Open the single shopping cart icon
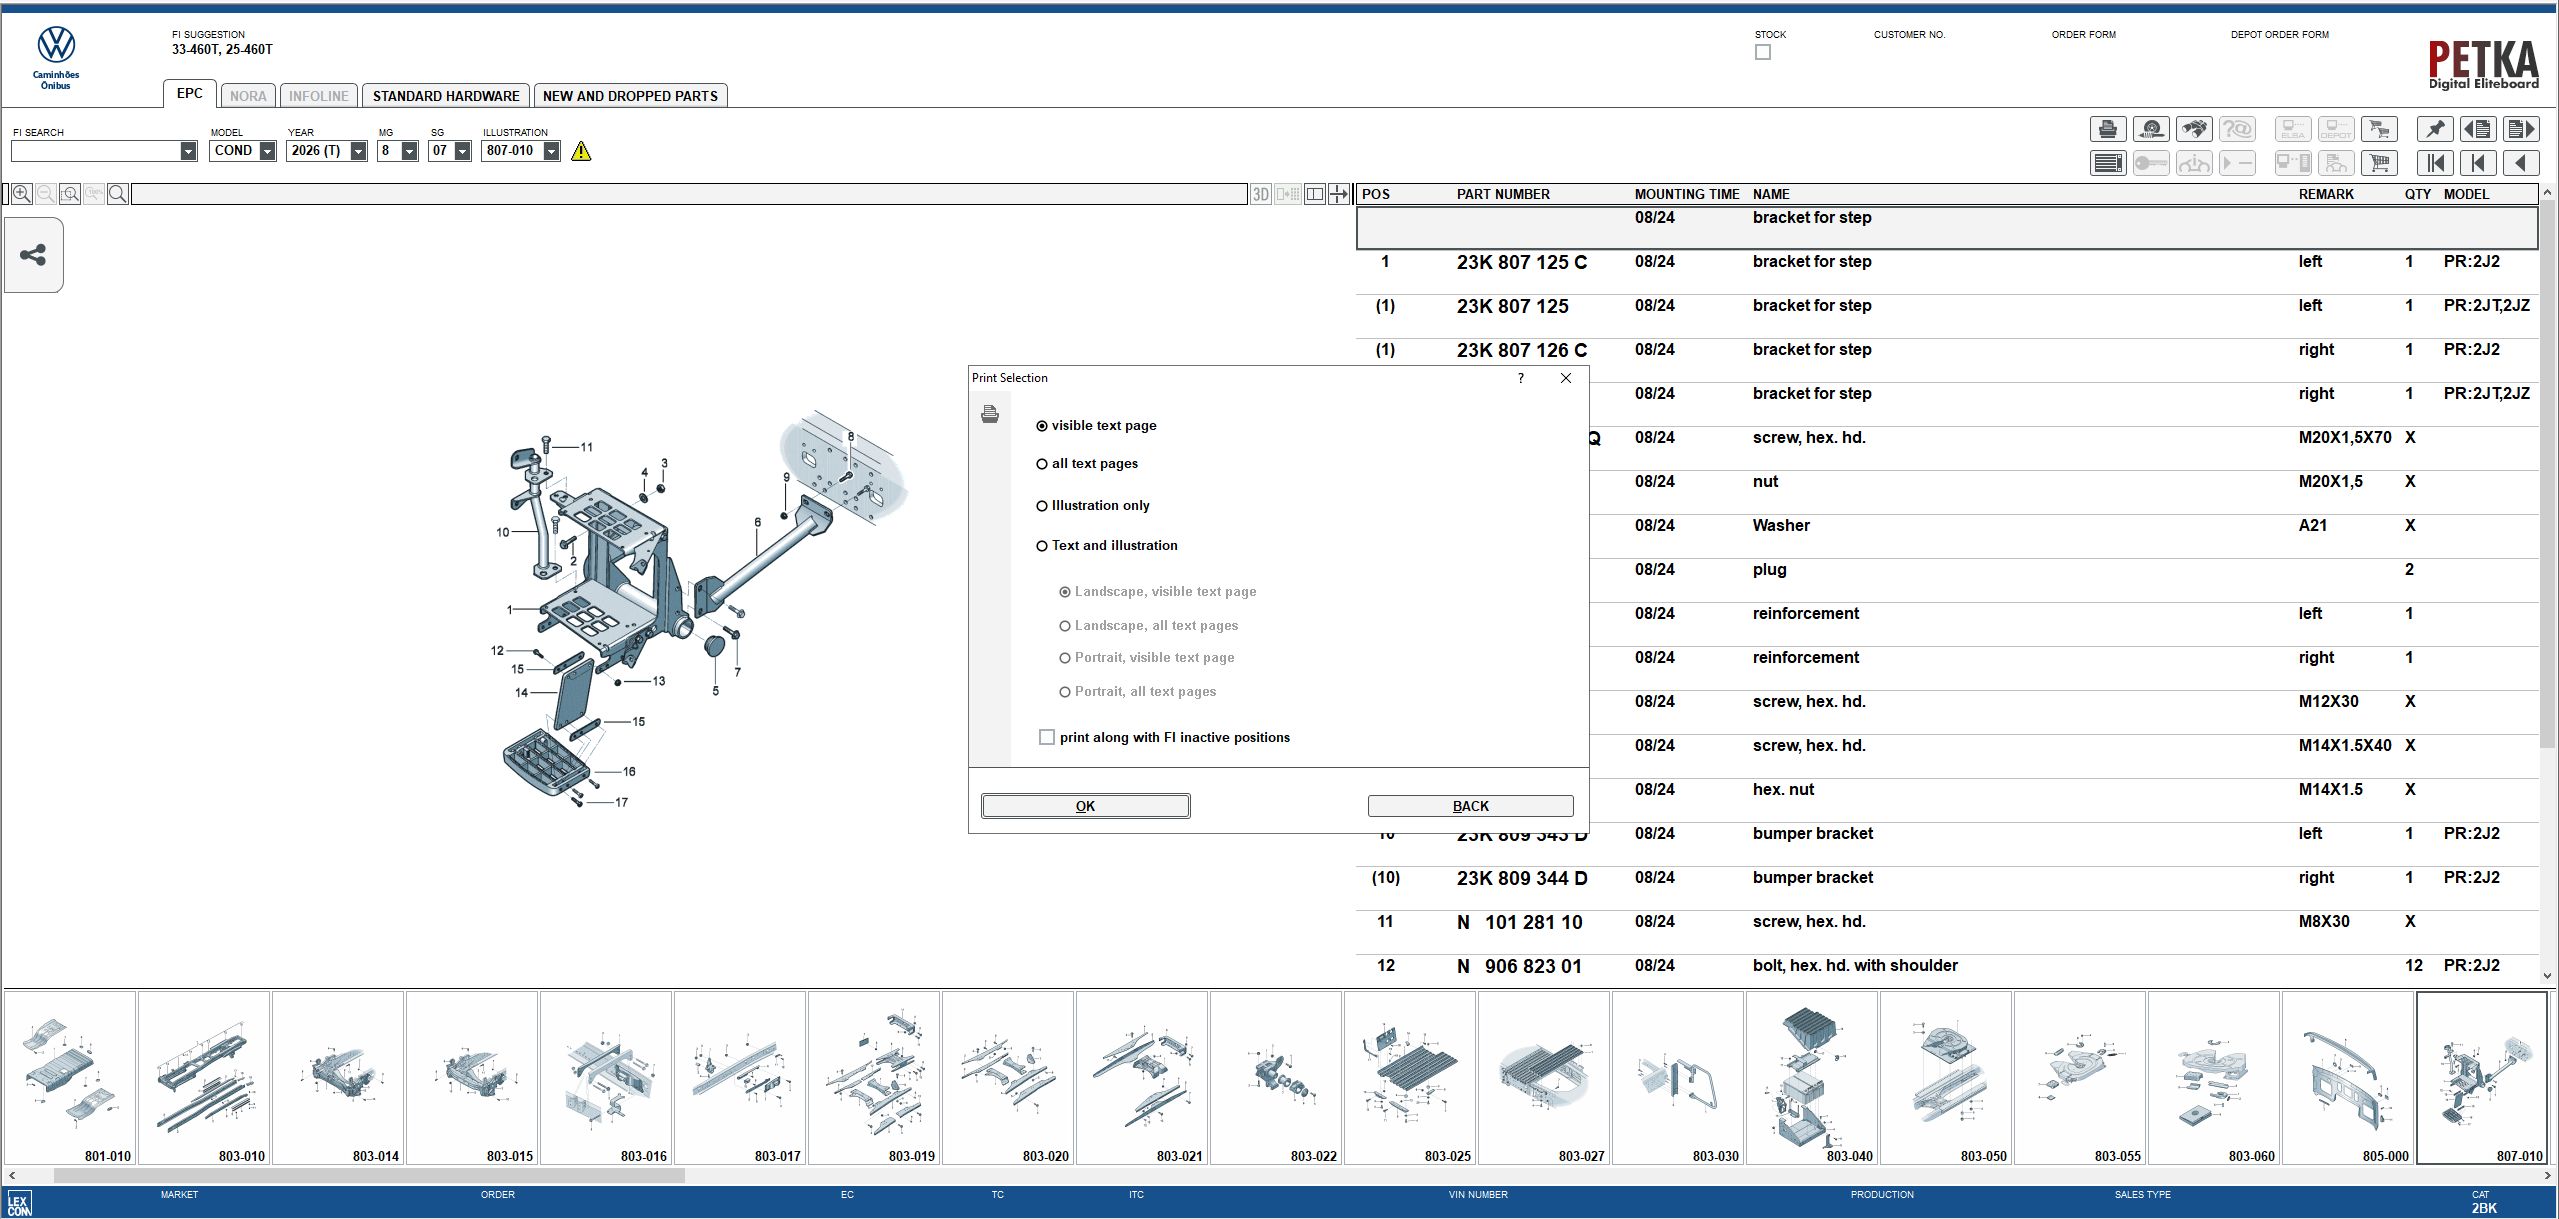Screen dimensions: 2559x1219 click(x=2379, y=163)
